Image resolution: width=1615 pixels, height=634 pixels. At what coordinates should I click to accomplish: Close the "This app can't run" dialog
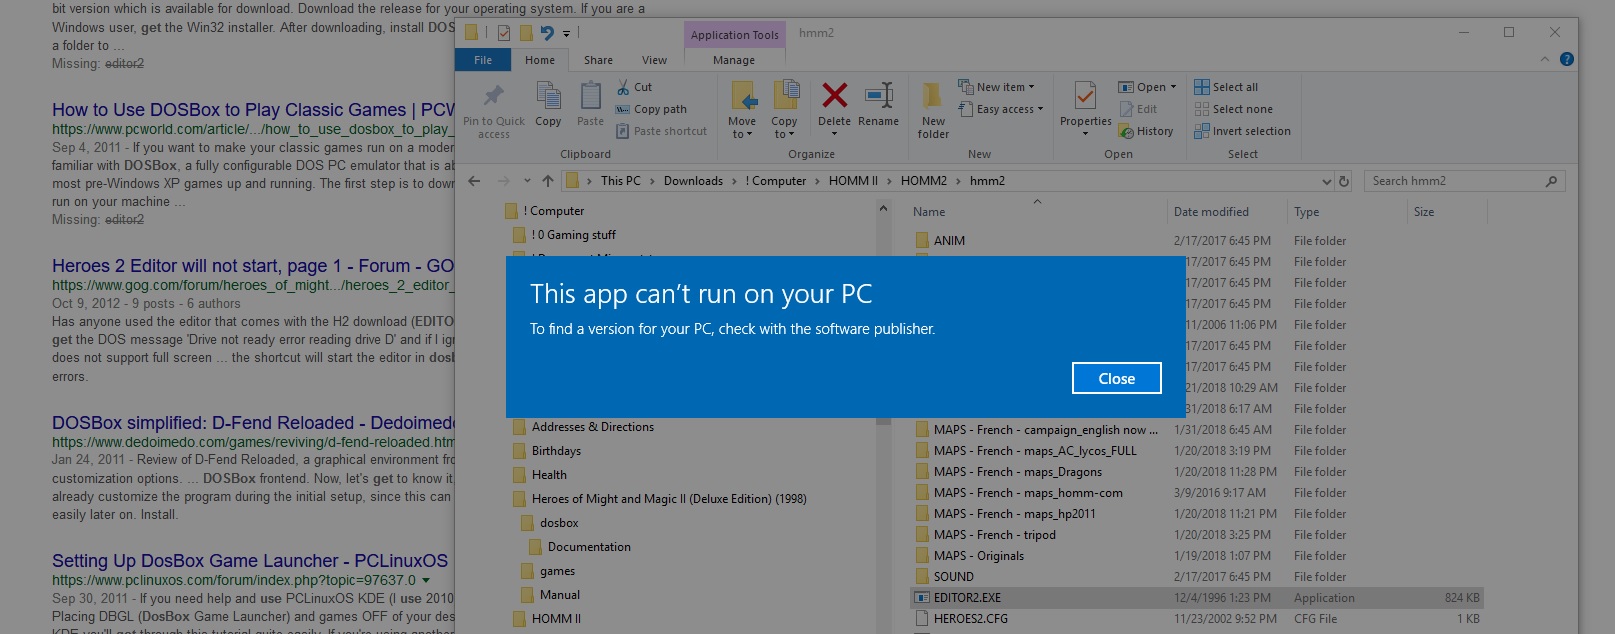(1117, 378)
